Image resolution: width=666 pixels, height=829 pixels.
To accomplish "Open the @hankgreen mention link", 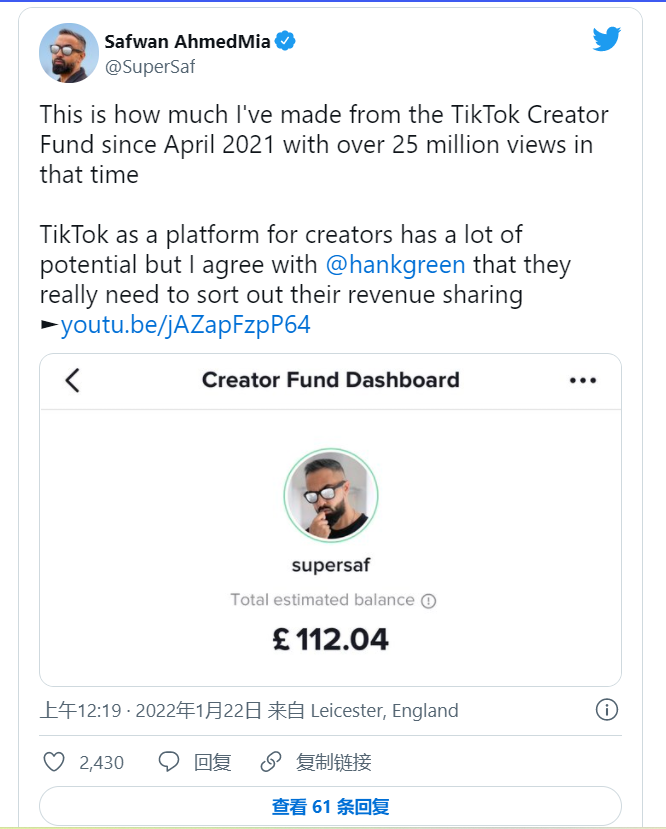I will 398,266.
